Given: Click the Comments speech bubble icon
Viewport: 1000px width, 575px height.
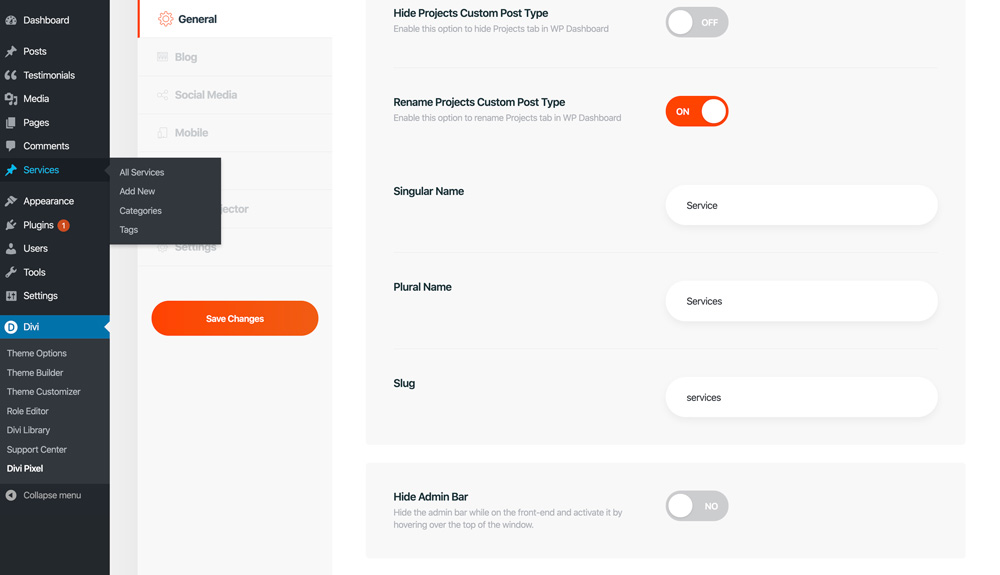Looking at the screenshot, I should (11, 146).
